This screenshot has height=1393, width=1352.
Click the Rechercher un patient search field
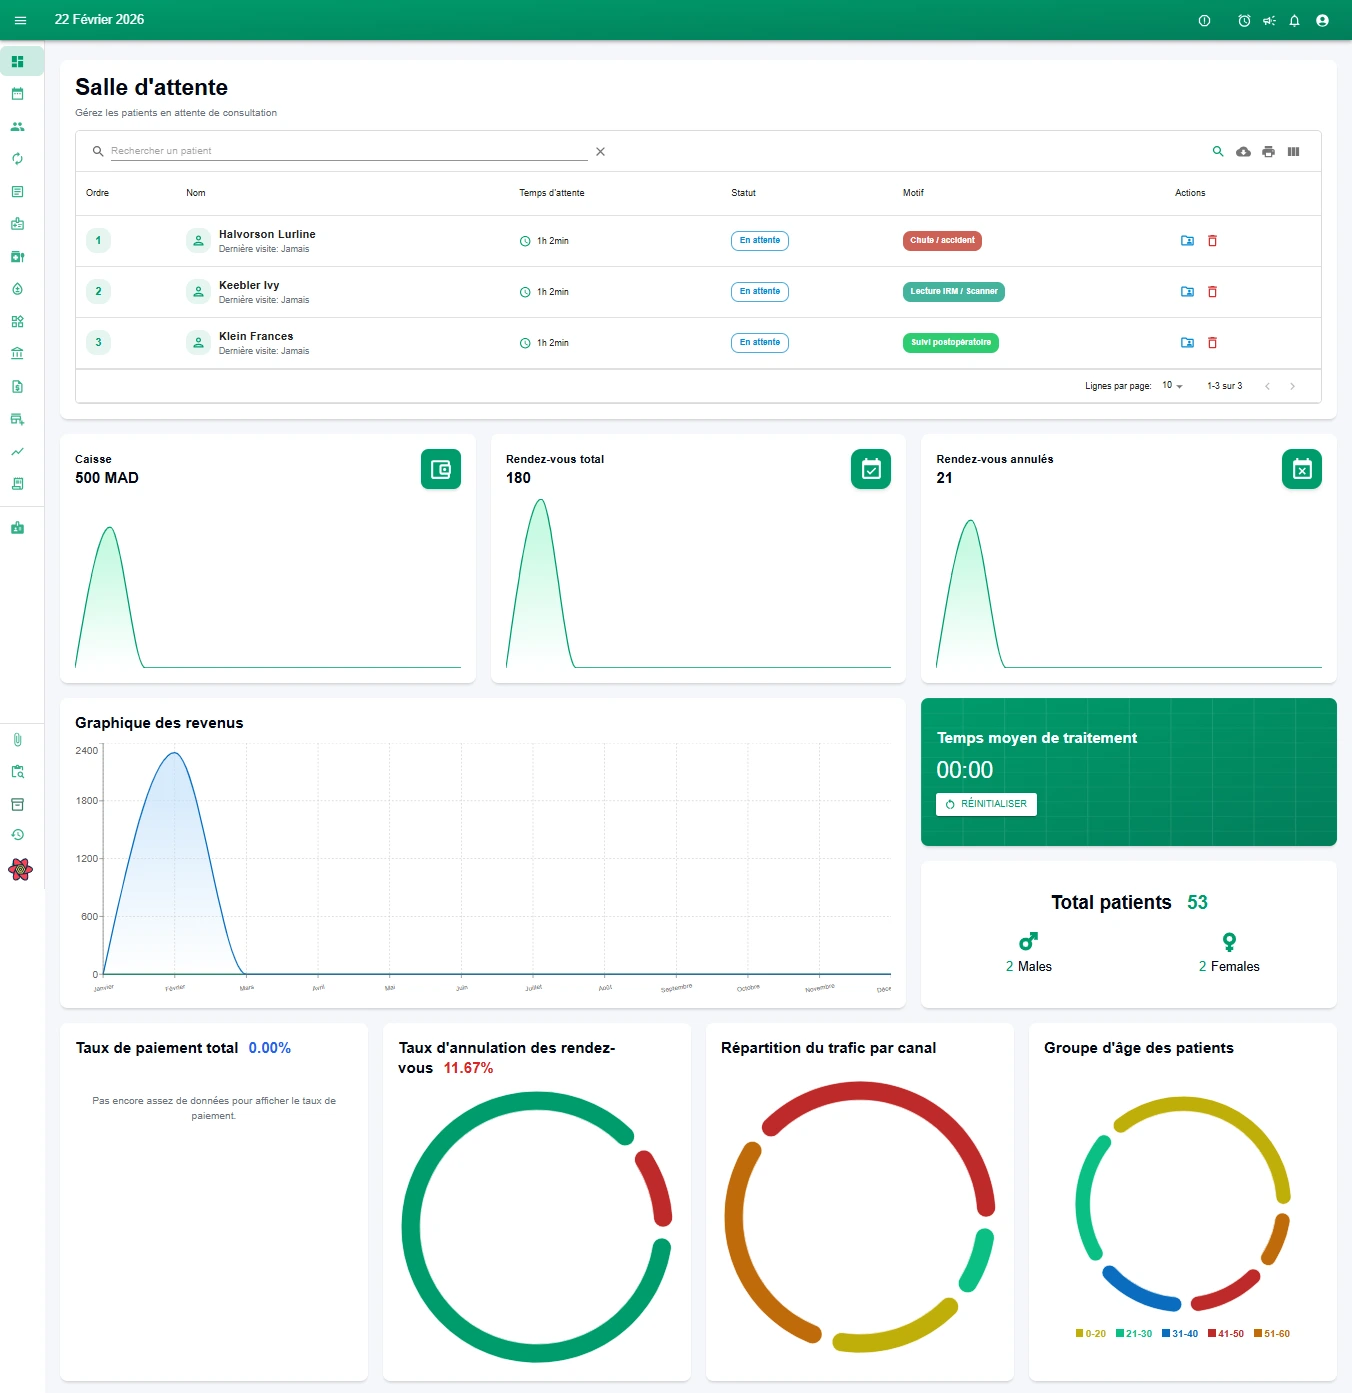pyautogui.click(x=348, y=151)
